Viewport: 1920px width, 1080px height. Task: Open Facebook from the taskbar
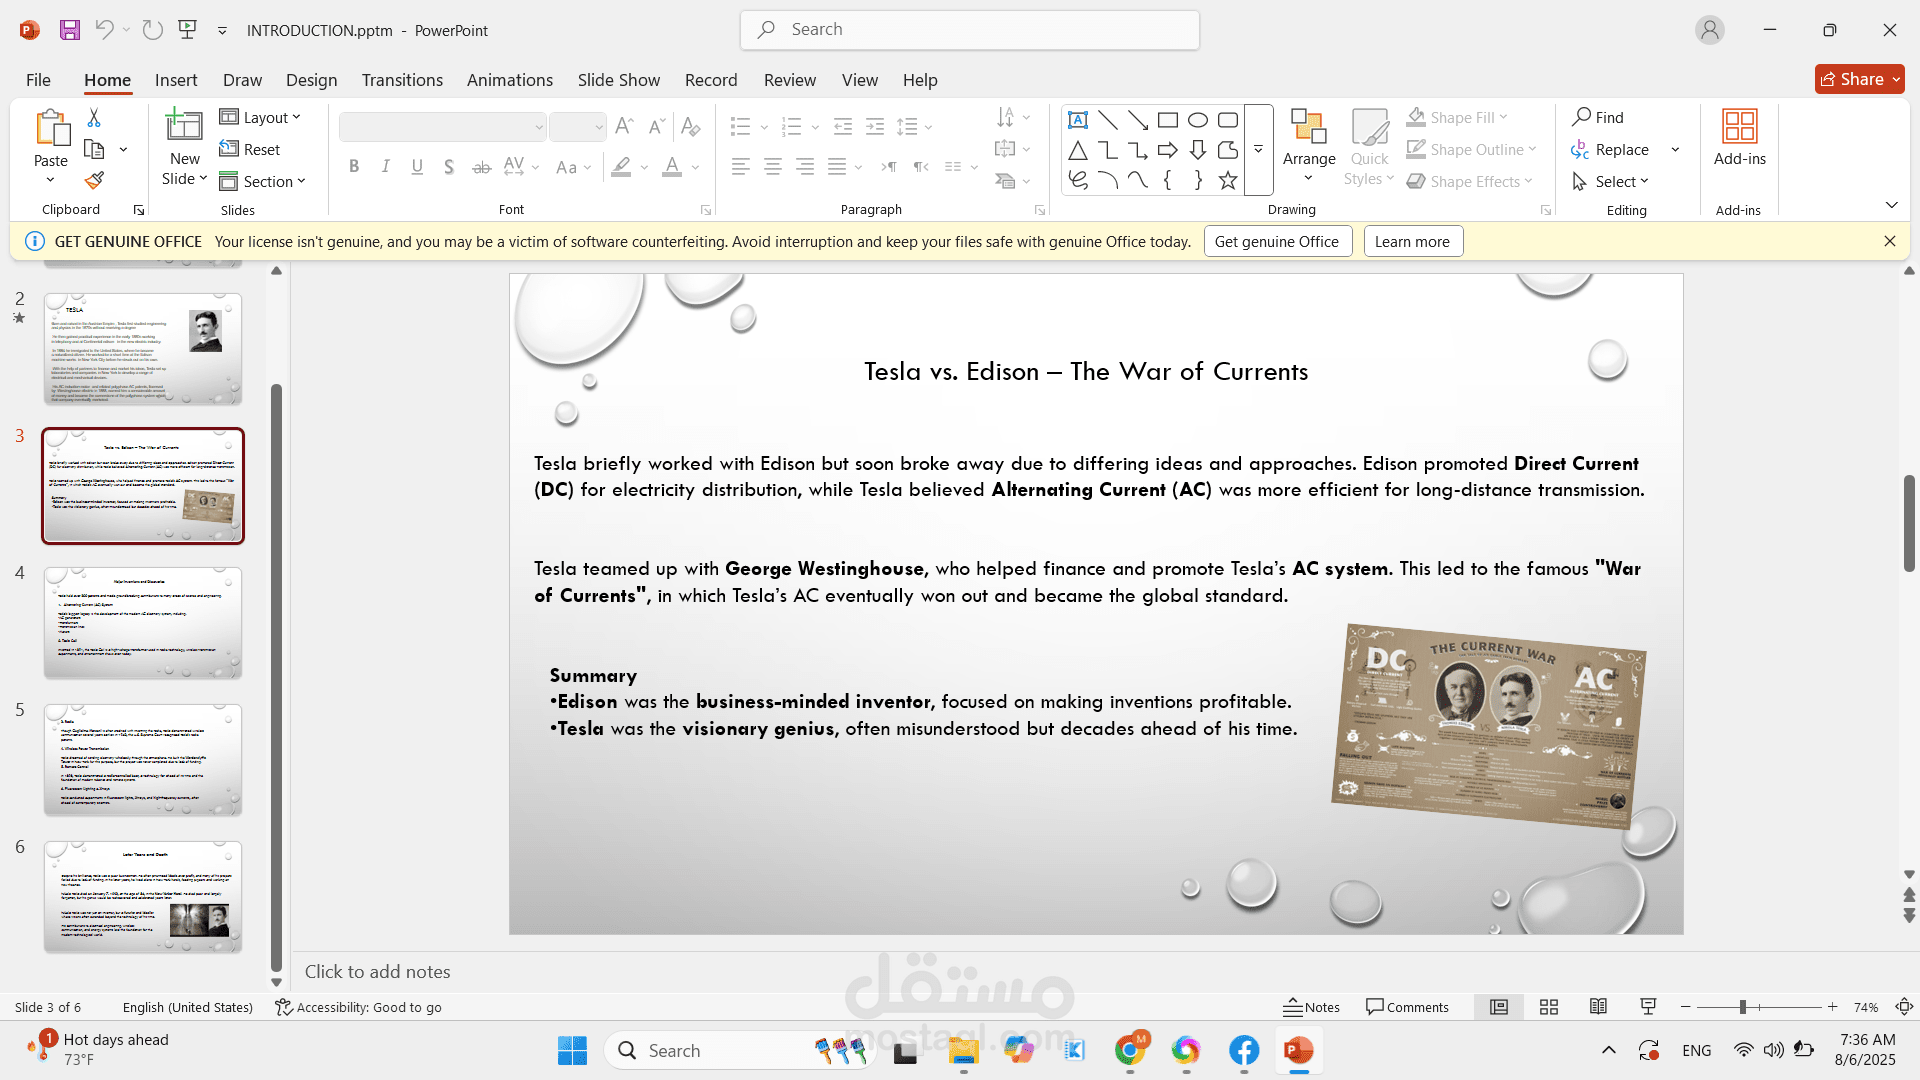(1243, 1051)
